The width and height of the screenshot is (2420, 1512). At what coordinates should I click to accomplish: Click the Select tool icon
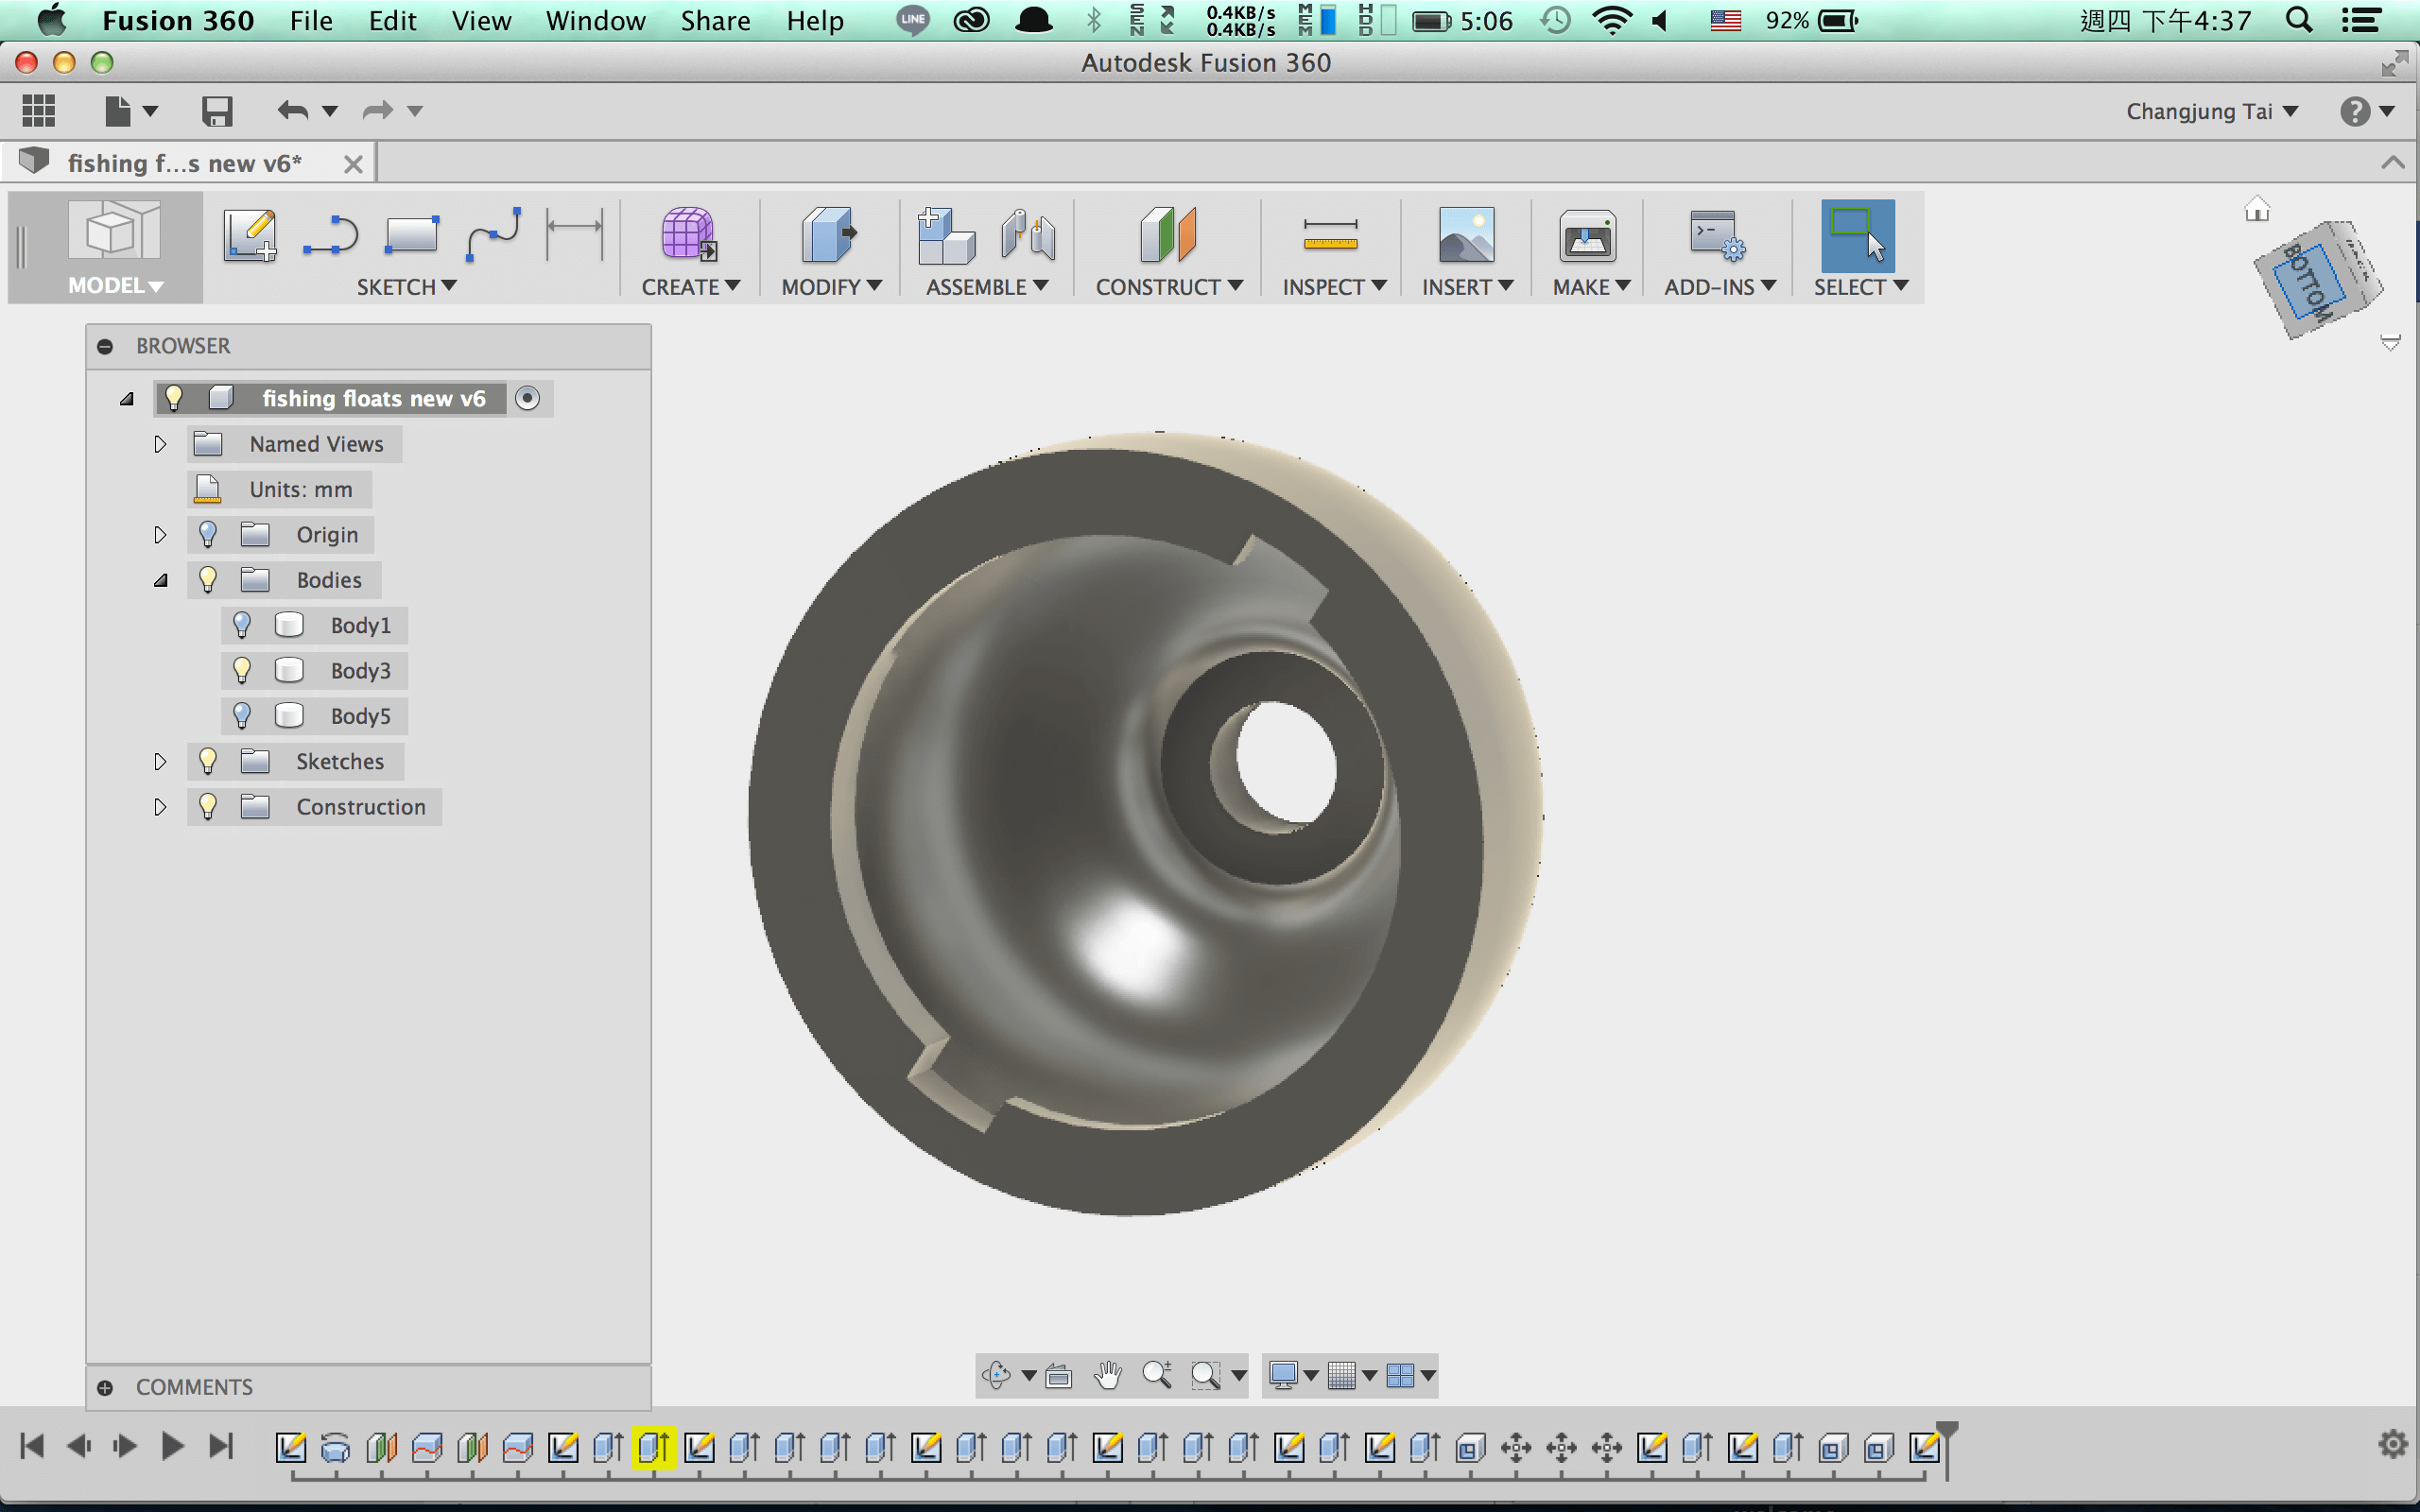pos(1858,236)
